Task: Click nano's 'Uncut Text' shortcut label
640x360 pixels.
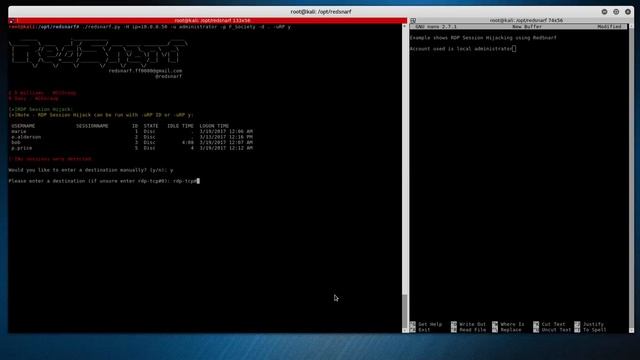Action: 556,330
